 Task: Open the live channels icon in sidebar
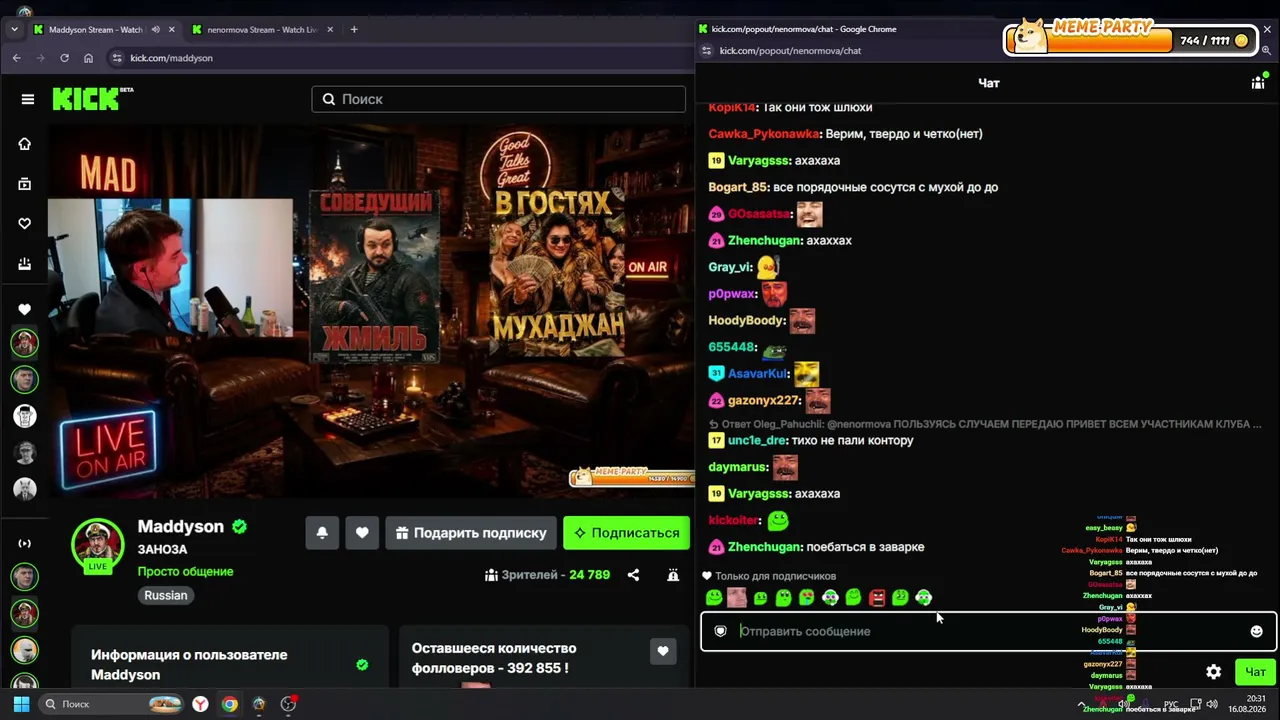[25, 543]
